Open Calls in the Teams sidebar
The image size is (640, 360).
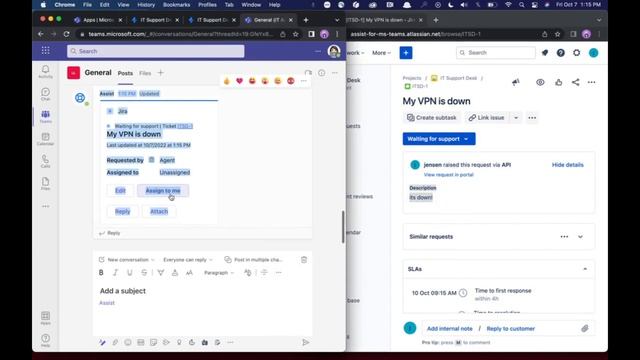pyautogui.click(x=45, y=161)
